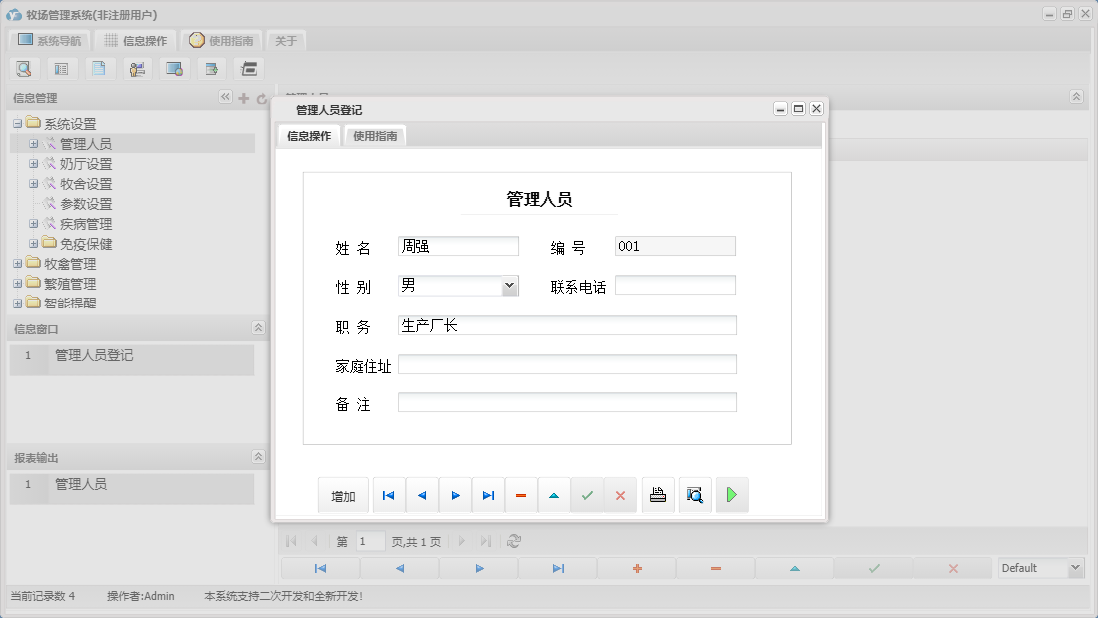Click the document icon in the toolbar

99,68
